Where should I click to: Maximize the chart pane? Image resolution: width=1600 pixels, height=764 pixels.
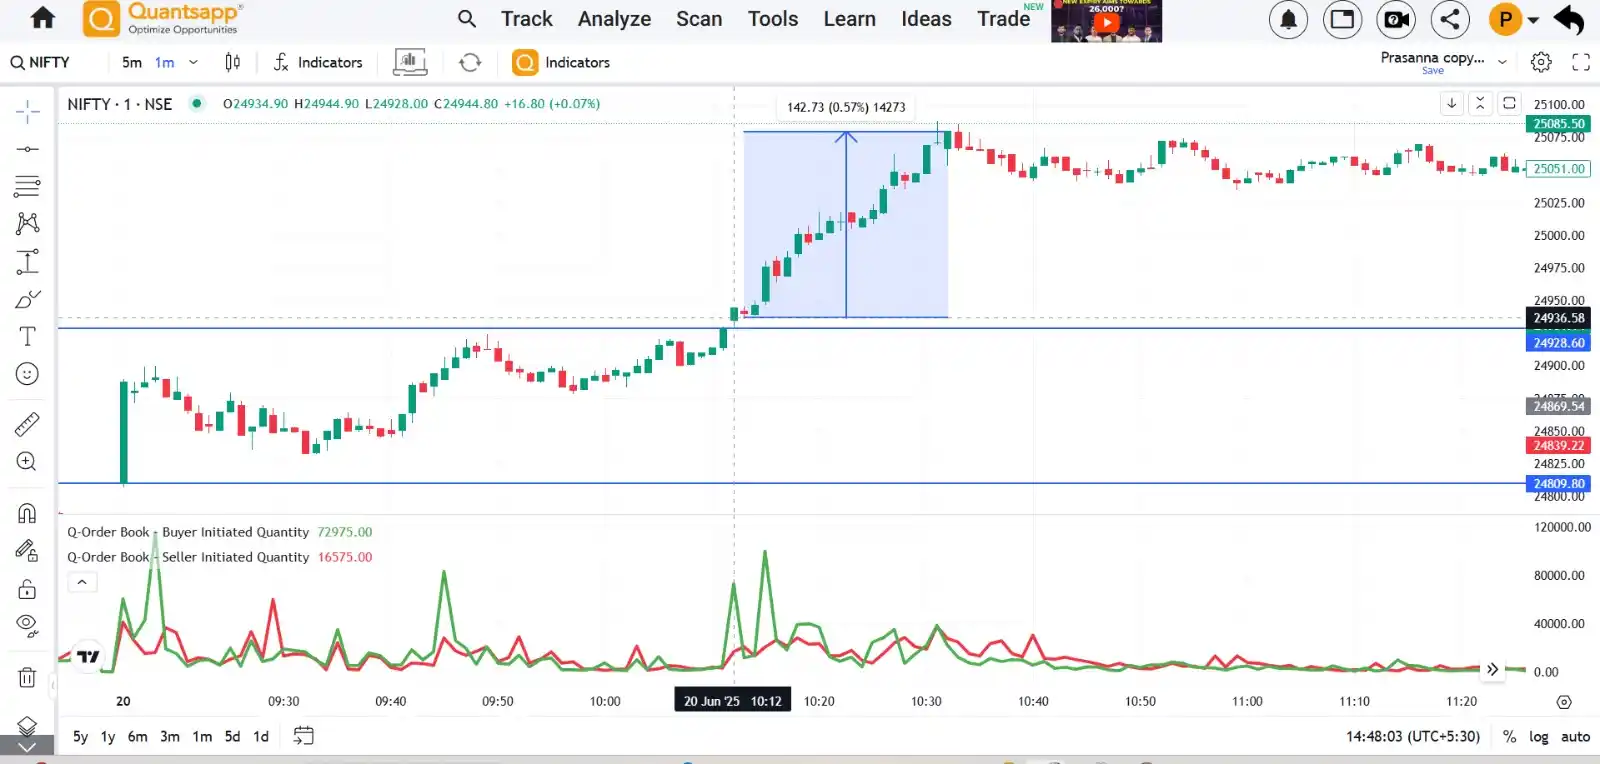click(1509, 103)
